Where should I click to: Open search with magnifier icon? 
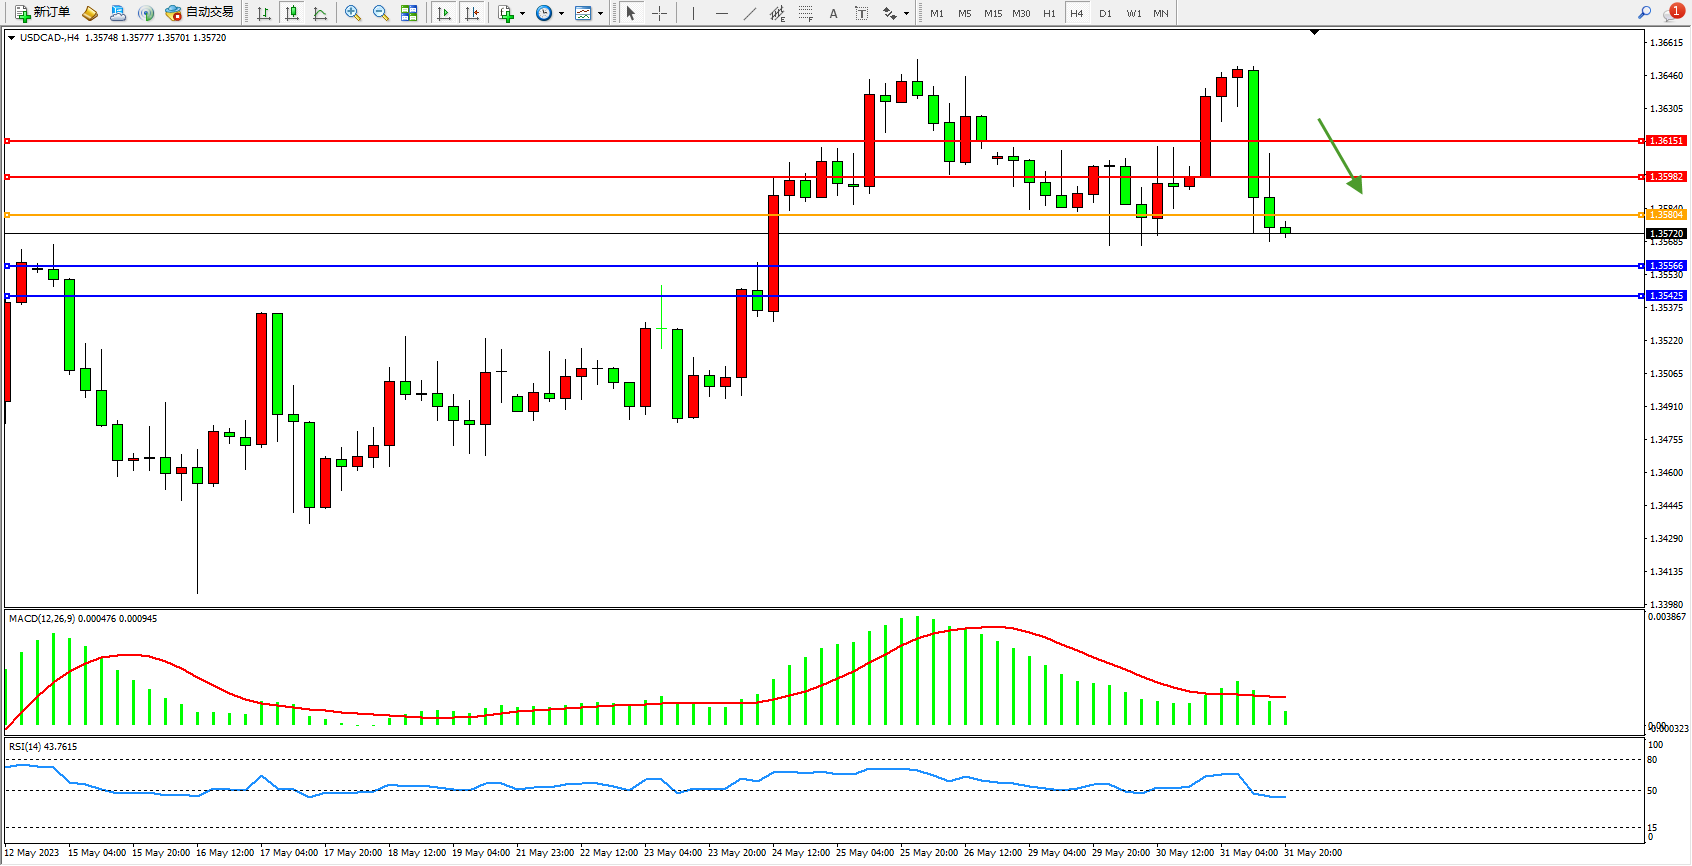click(1644, 13)
